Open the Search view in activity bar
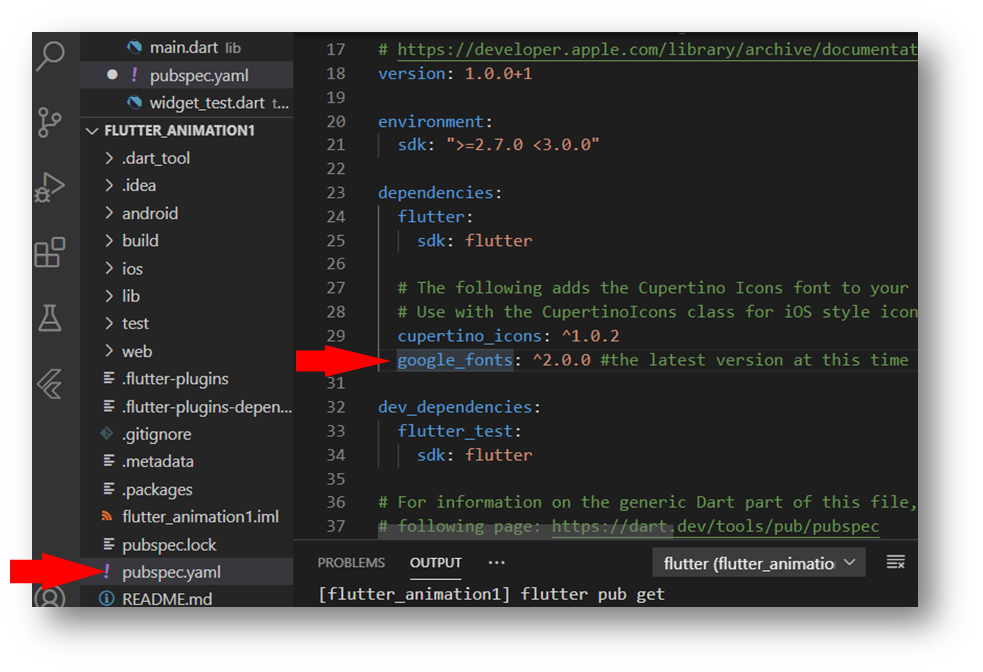Image resolution: width=983 pixels, height=672 pixels. pos(51,56)
